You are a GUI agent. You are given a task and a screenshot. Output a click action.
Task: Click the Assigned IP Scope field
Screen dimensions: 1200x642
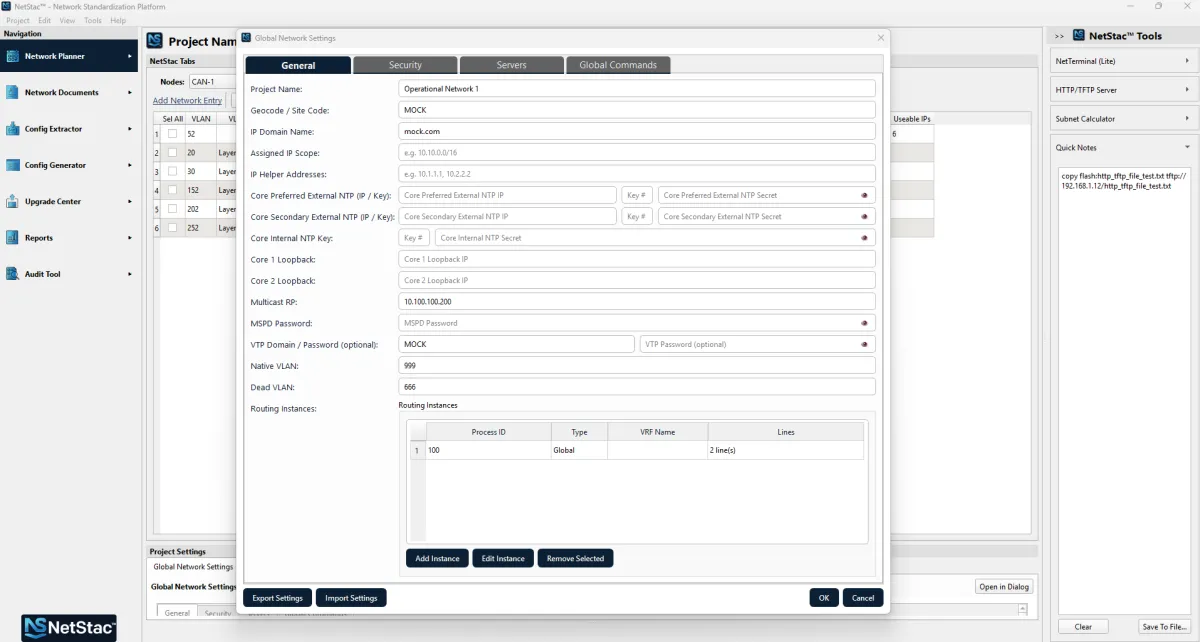(x=637, y=153)
